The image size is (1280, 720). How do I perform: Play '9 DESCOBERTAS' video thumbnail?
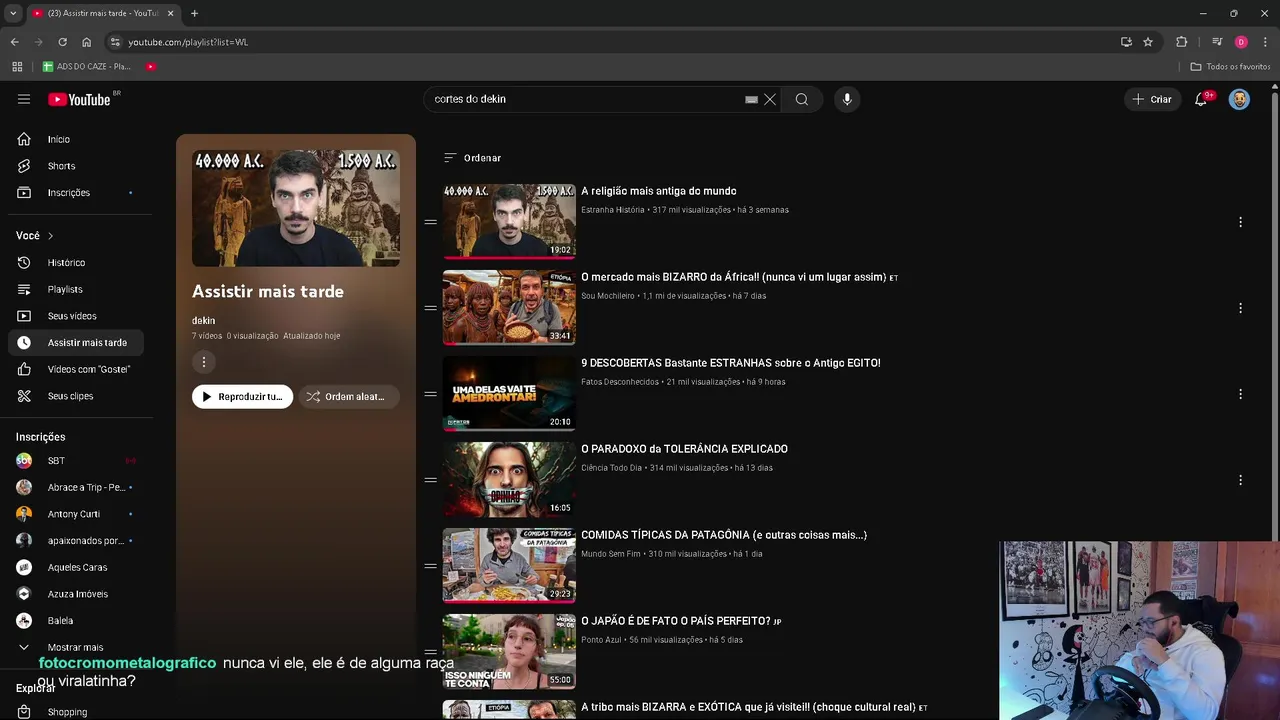tap(509, 393)
